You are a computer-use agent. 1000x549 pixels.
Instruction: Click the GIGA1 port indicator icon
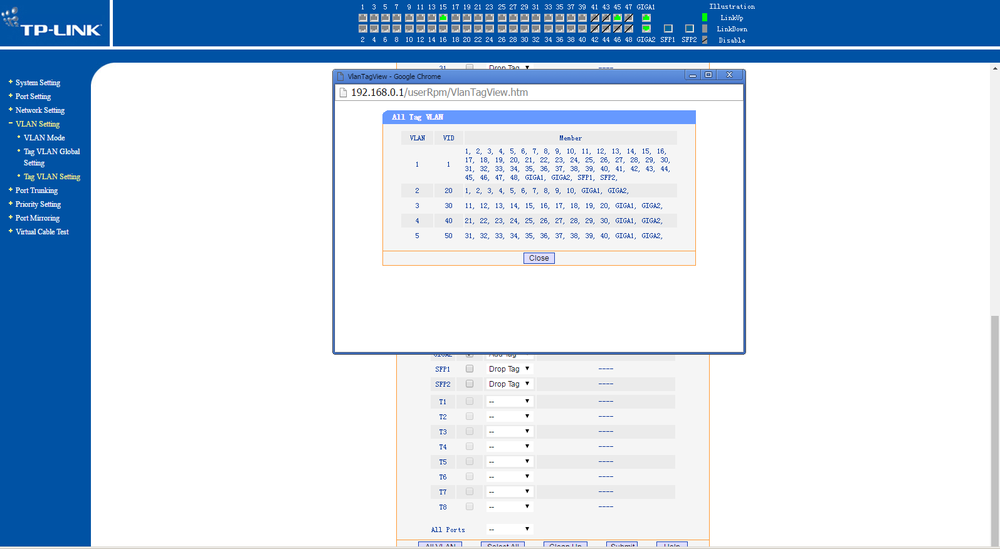646,18
